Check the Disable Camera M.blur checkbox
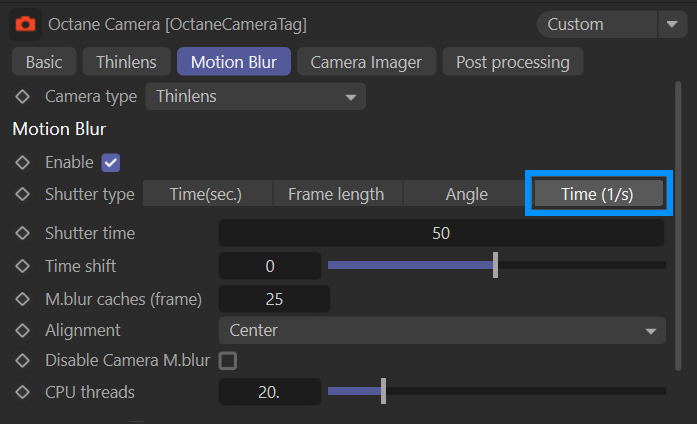This screenshot has width=697, height=424. point(228,361)
